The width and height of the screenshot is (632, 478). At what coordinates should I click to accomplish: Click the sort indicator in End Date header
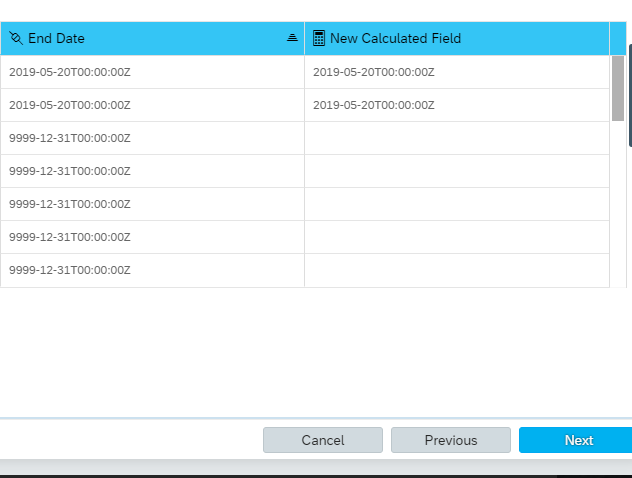(x=292, y=38)
